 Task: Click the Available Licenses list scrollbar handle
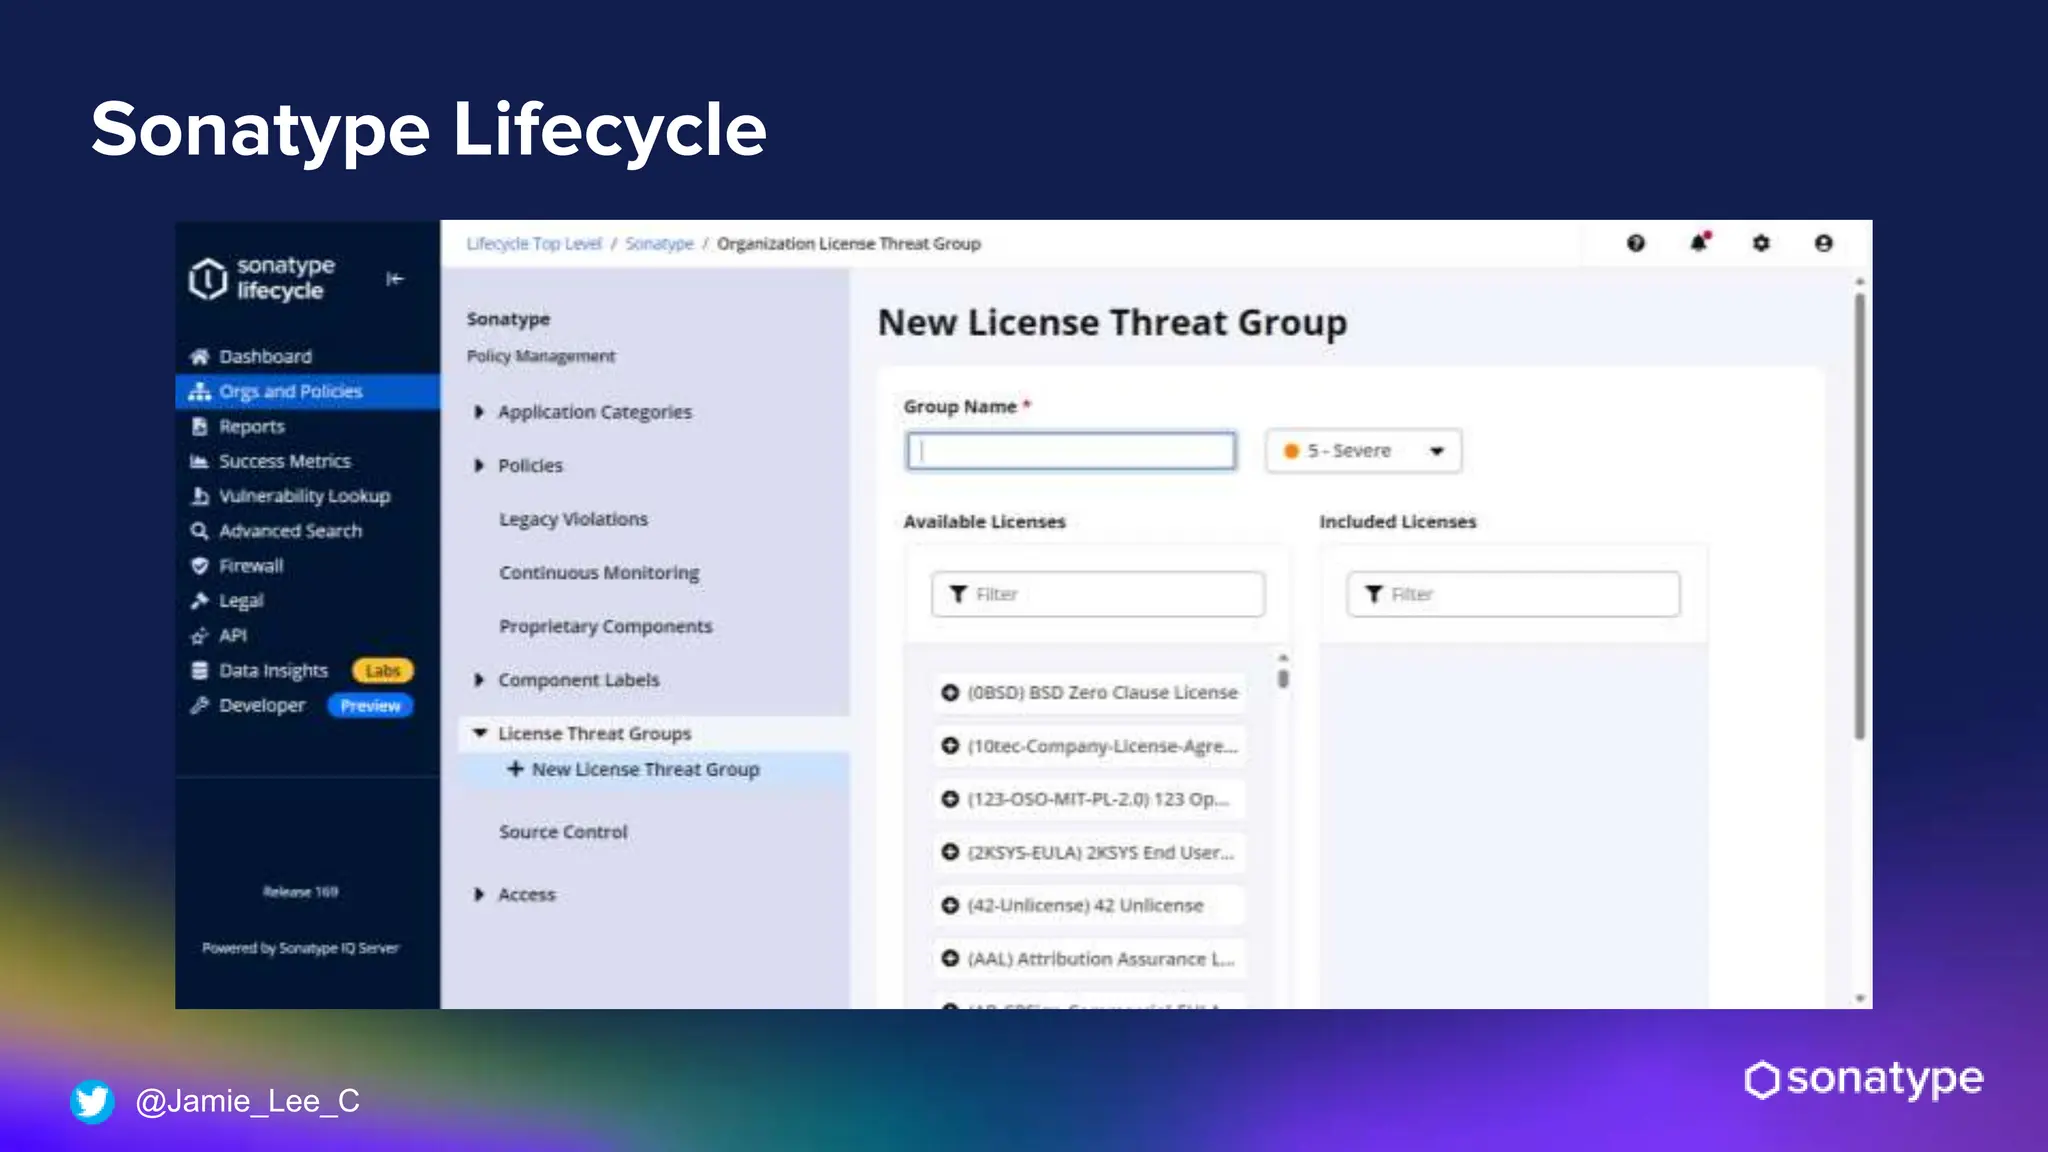pos(1283,678)
